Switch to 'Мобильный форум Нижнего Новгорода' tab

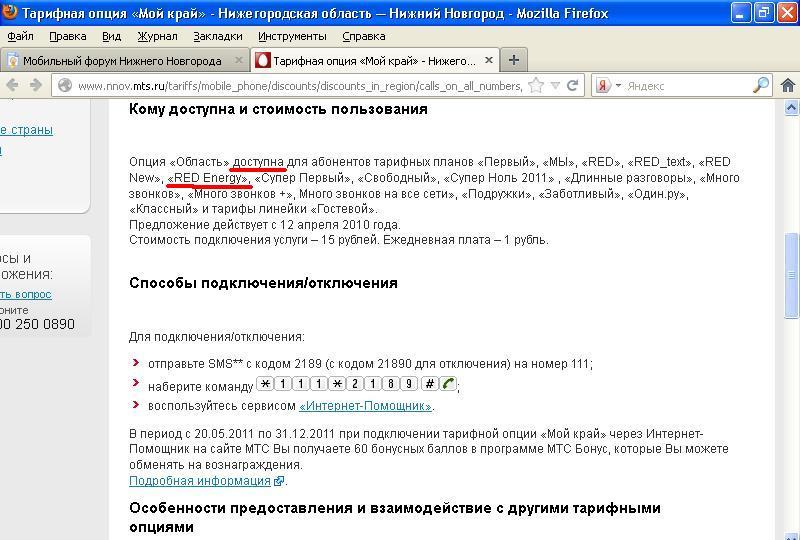pyautogui.click(x=122, y=61)
